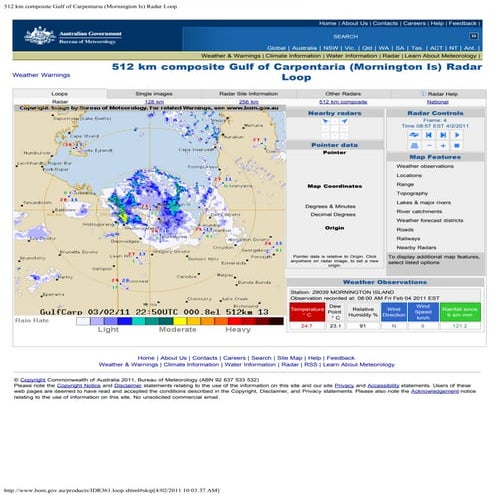Select the north-east nearby radar arrow
The height and width of the screenshot is (495, 495).
point(344,121)
